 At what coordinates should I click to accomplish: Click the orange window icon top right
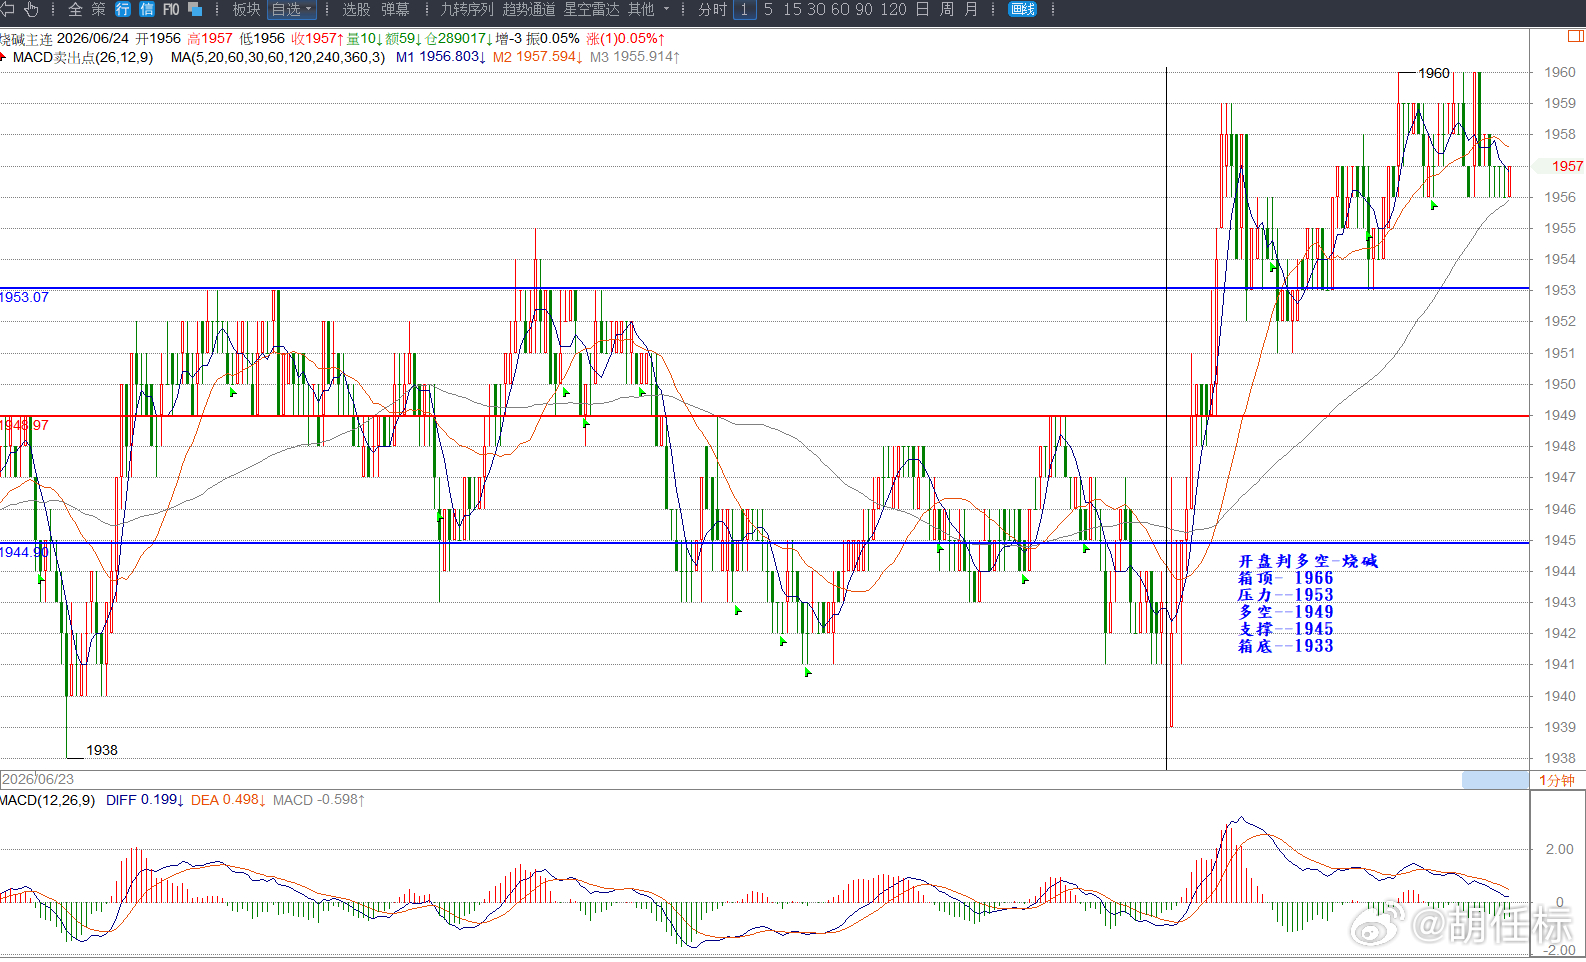(1575, 37)
